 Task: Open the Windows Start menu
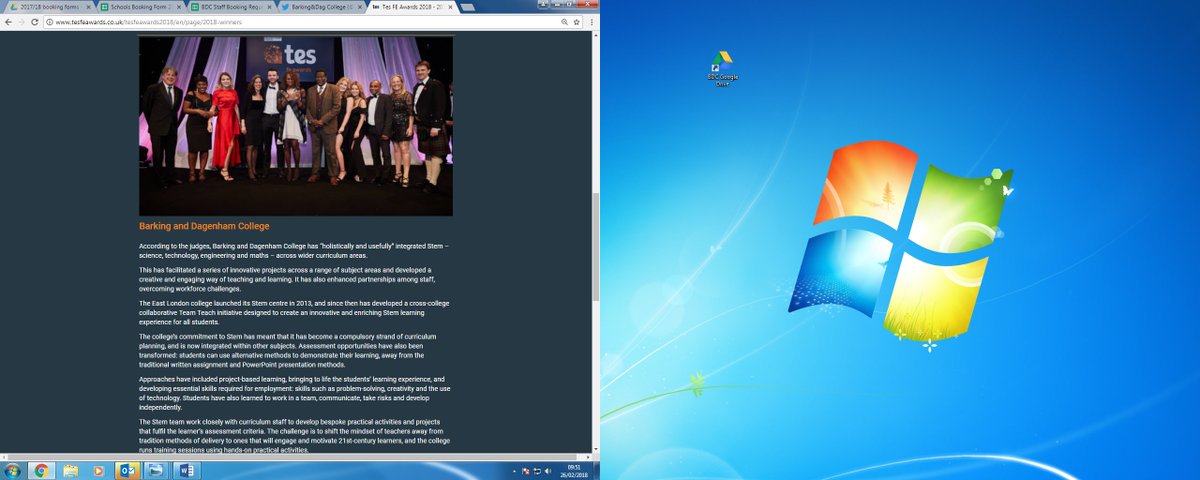12,470
